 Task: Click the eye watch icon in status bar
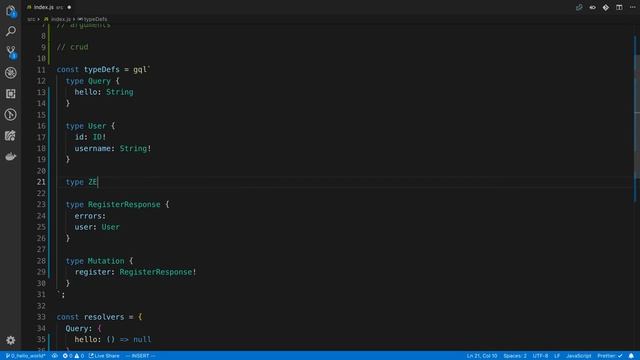click(54, 356)
